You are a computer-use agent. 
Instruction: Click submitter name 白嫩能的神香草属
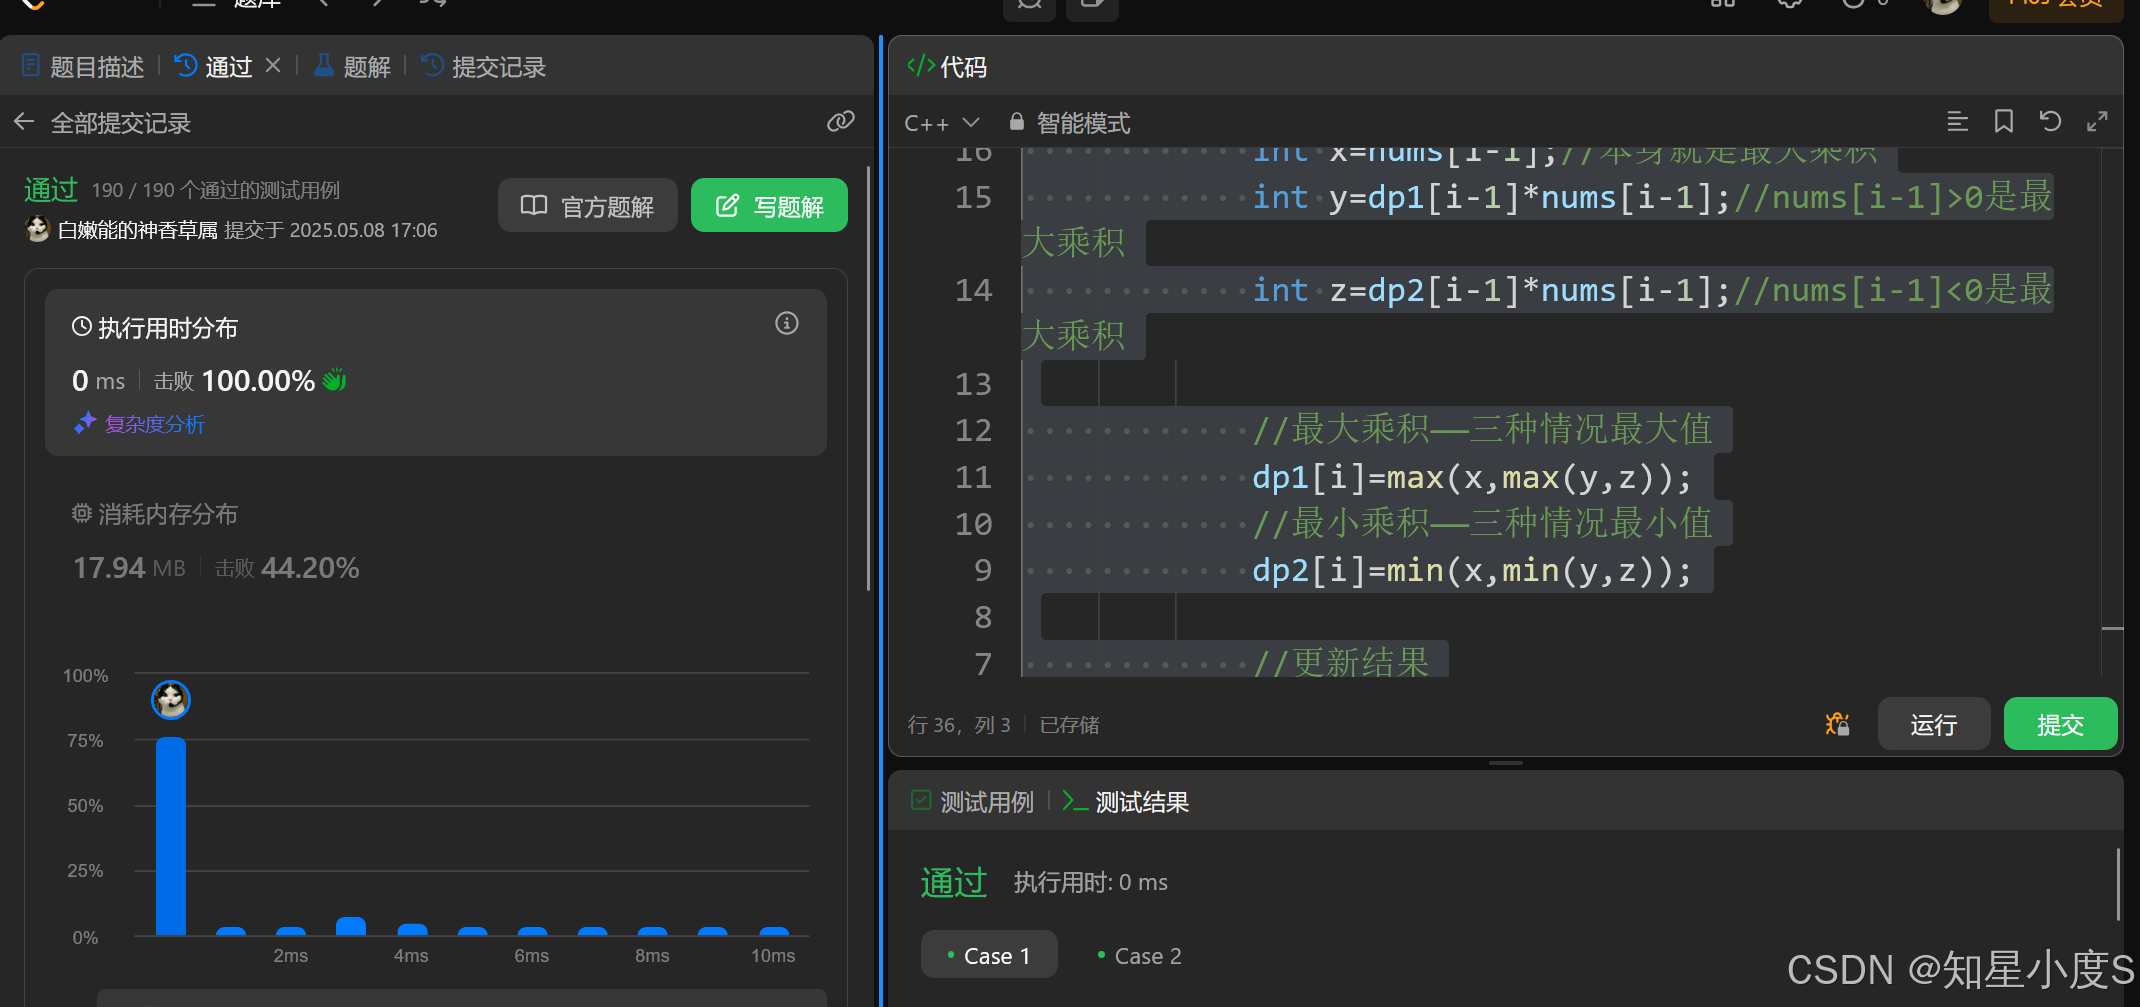tap(138, 230)
